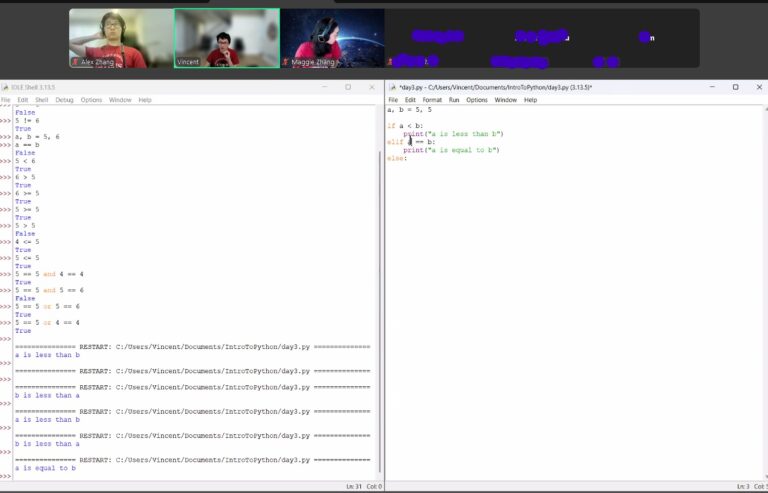Maximize the IDLE Shell window
Screen dimensions: 768x493
point(348,87)
